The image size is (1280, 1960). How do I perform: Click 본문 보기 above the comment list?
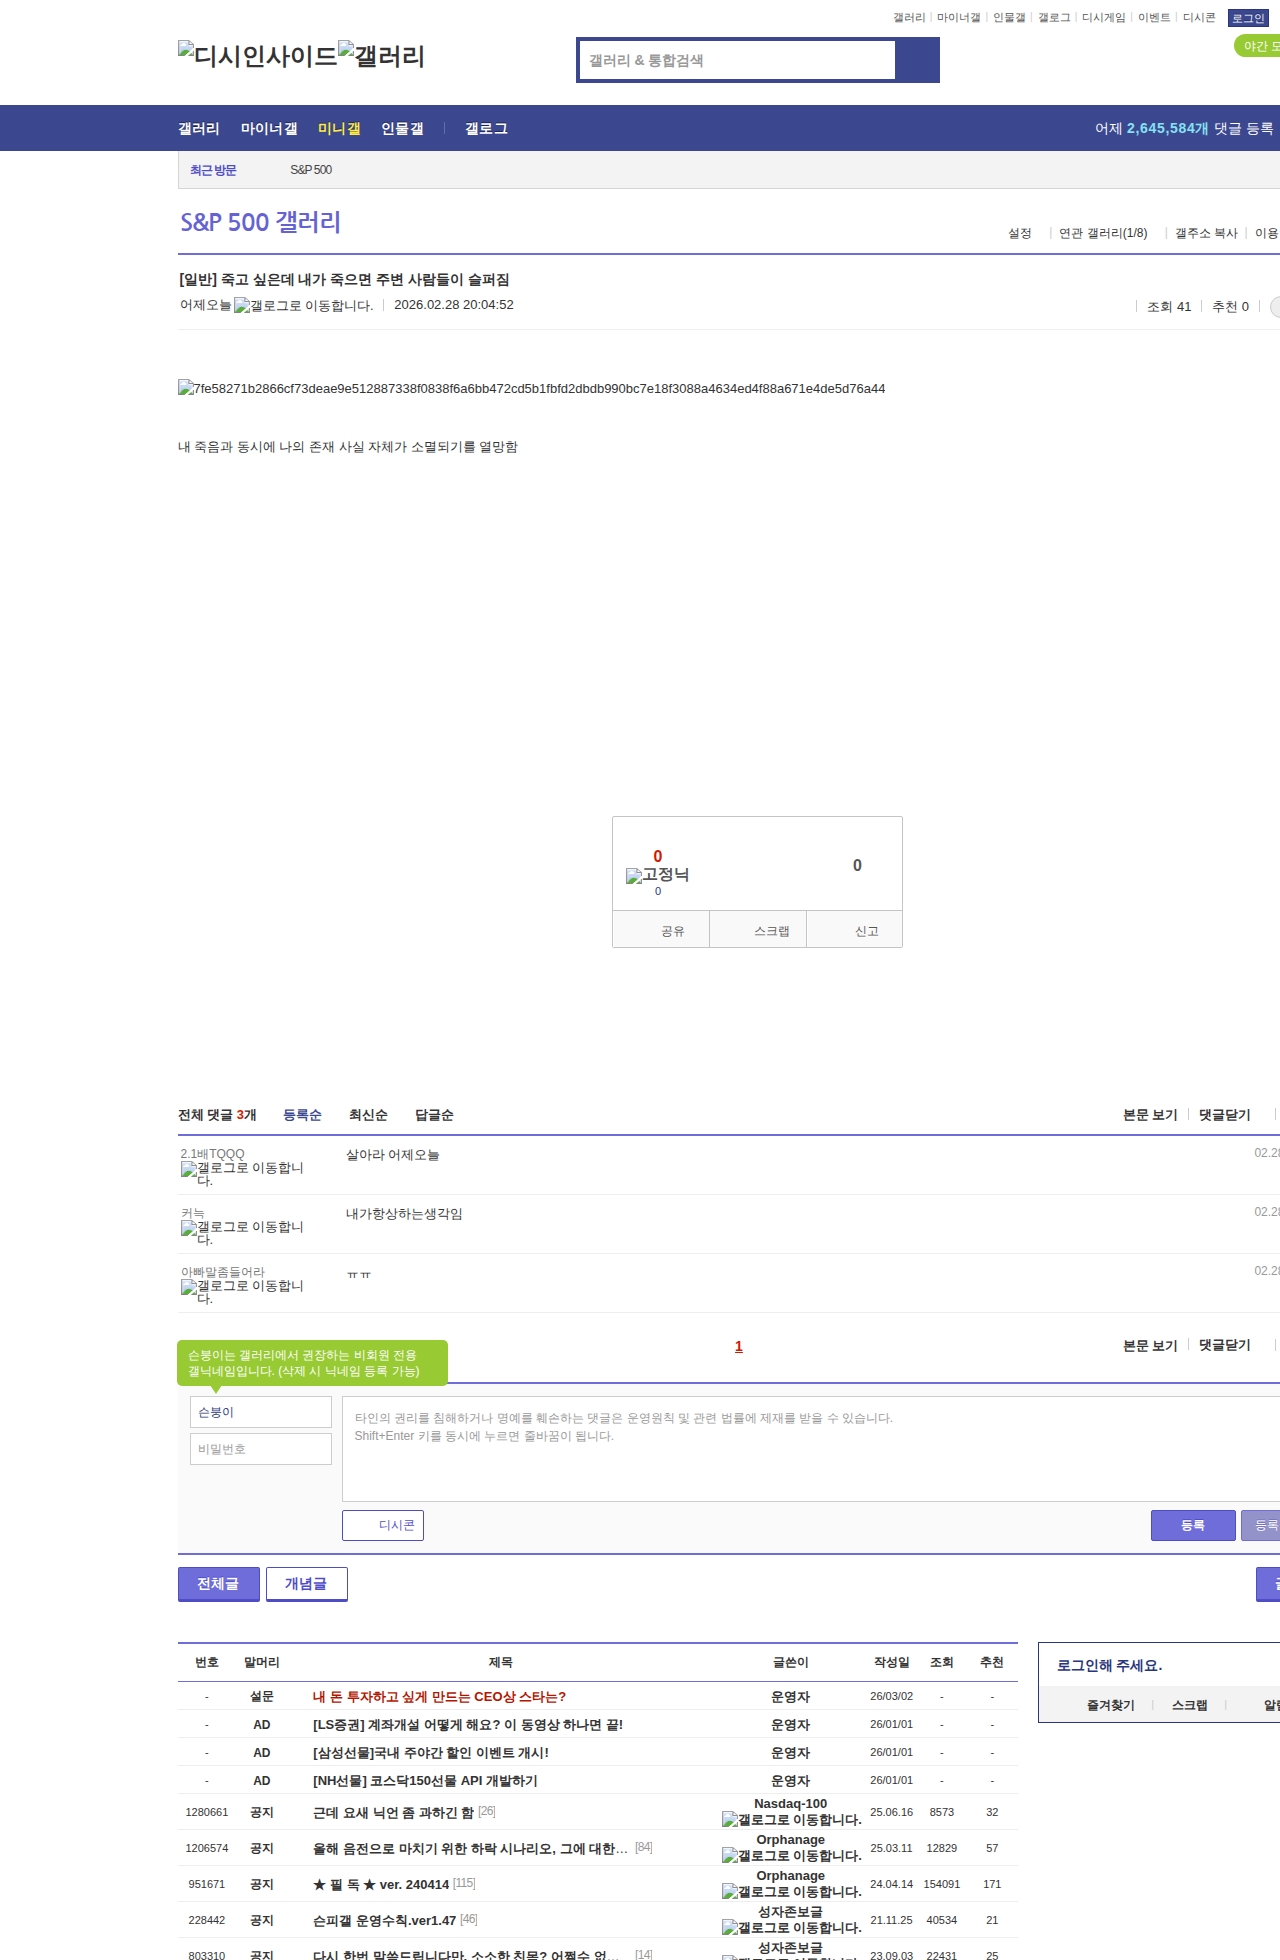[x=1150, y=1115]
